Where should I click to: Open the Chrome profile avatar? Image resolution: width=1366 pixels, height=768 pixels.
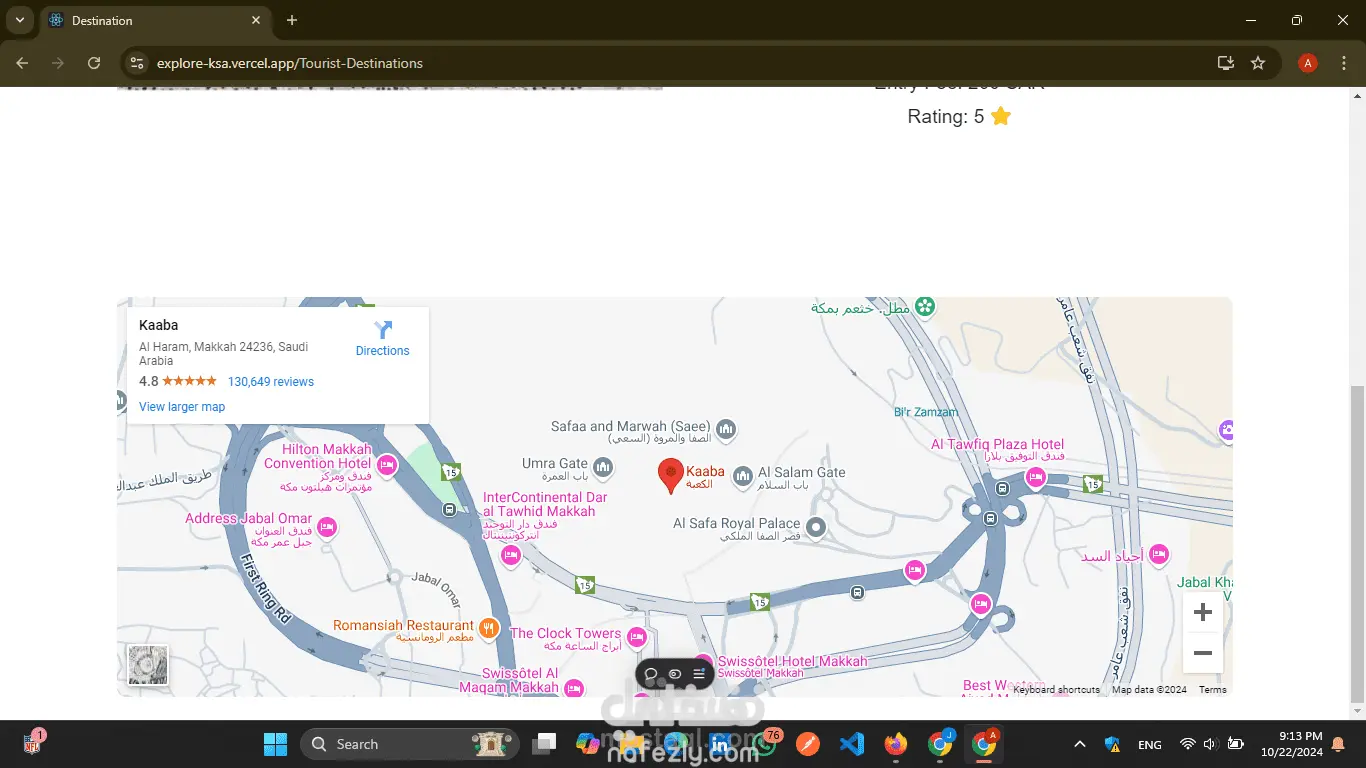point(1307,63)
